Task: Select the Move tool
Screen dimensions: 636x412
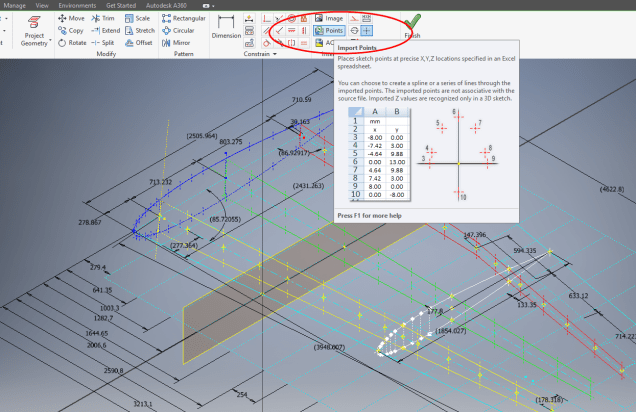Action: coord(70,18)
